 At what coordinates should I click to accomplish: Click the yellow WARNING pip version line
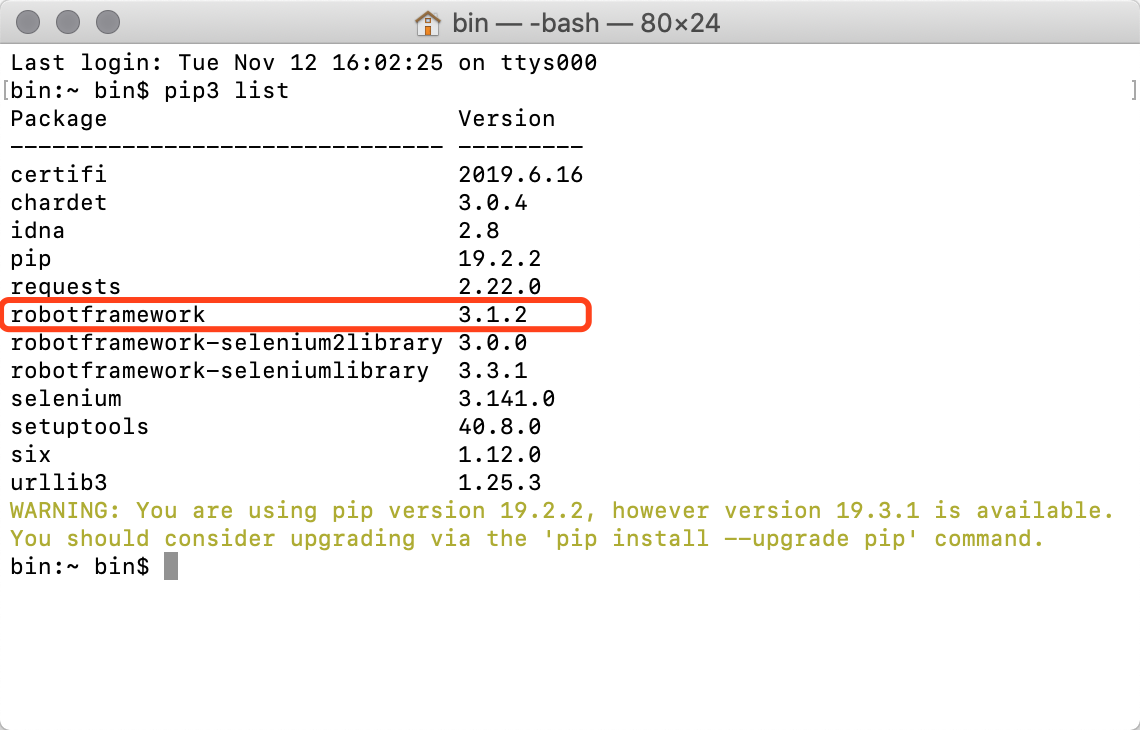tap(561, 511)
